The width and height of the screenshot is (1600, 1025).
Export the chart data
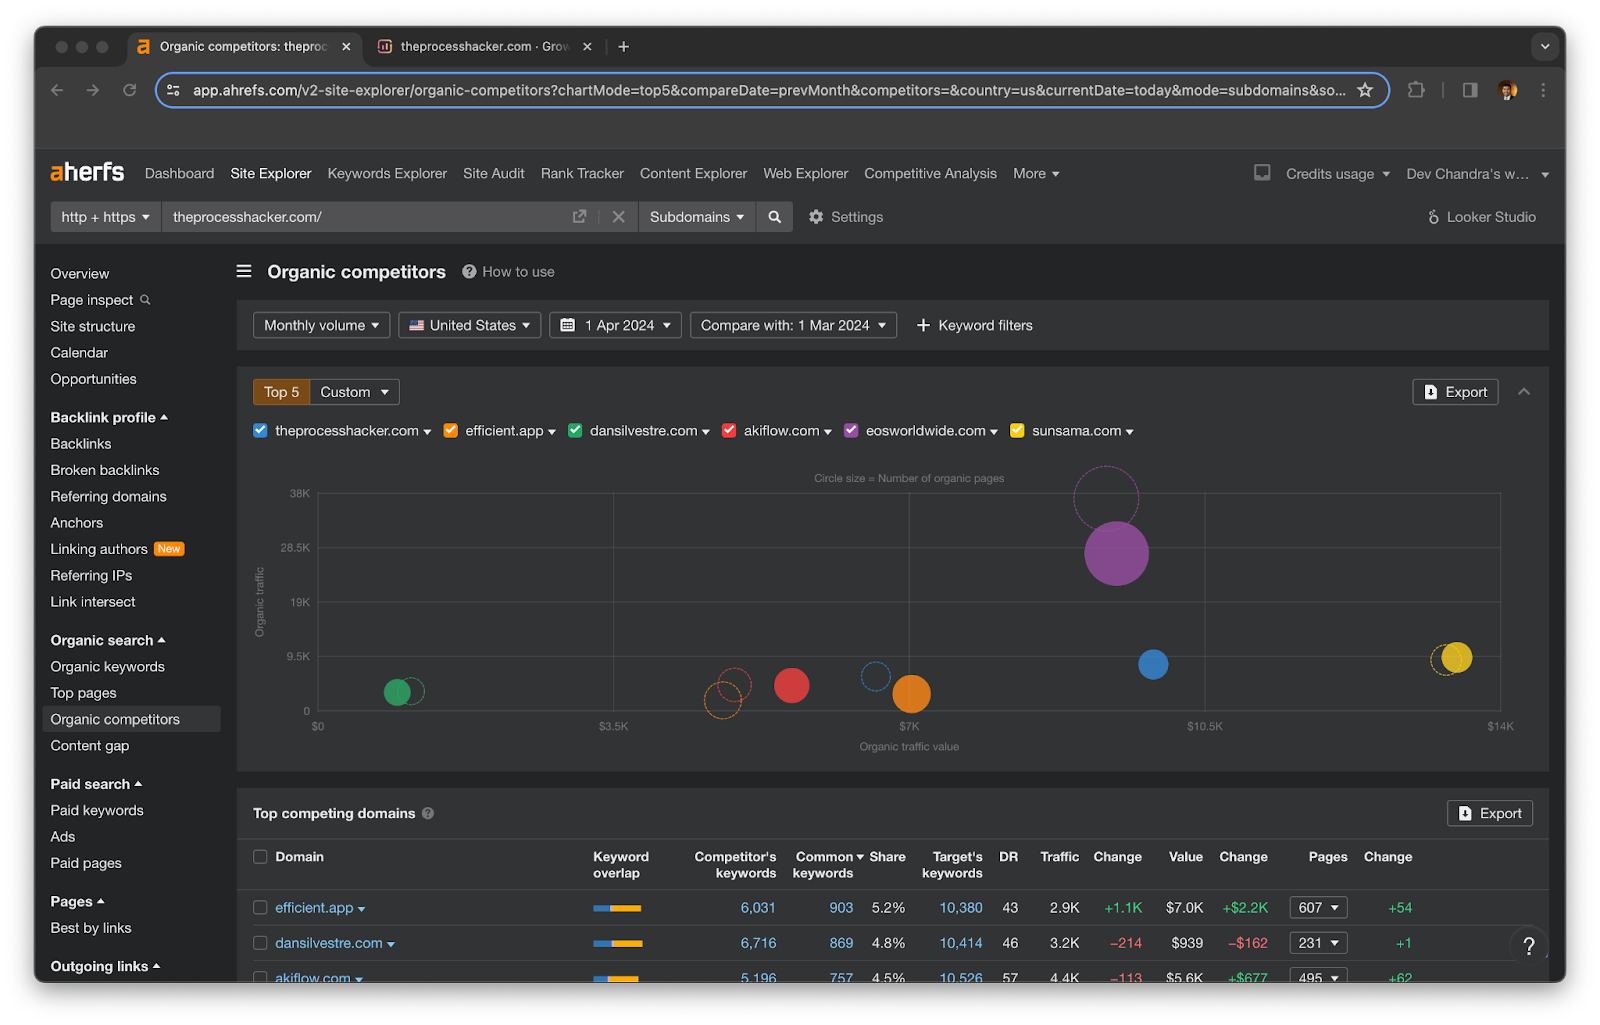point(1455,392)
